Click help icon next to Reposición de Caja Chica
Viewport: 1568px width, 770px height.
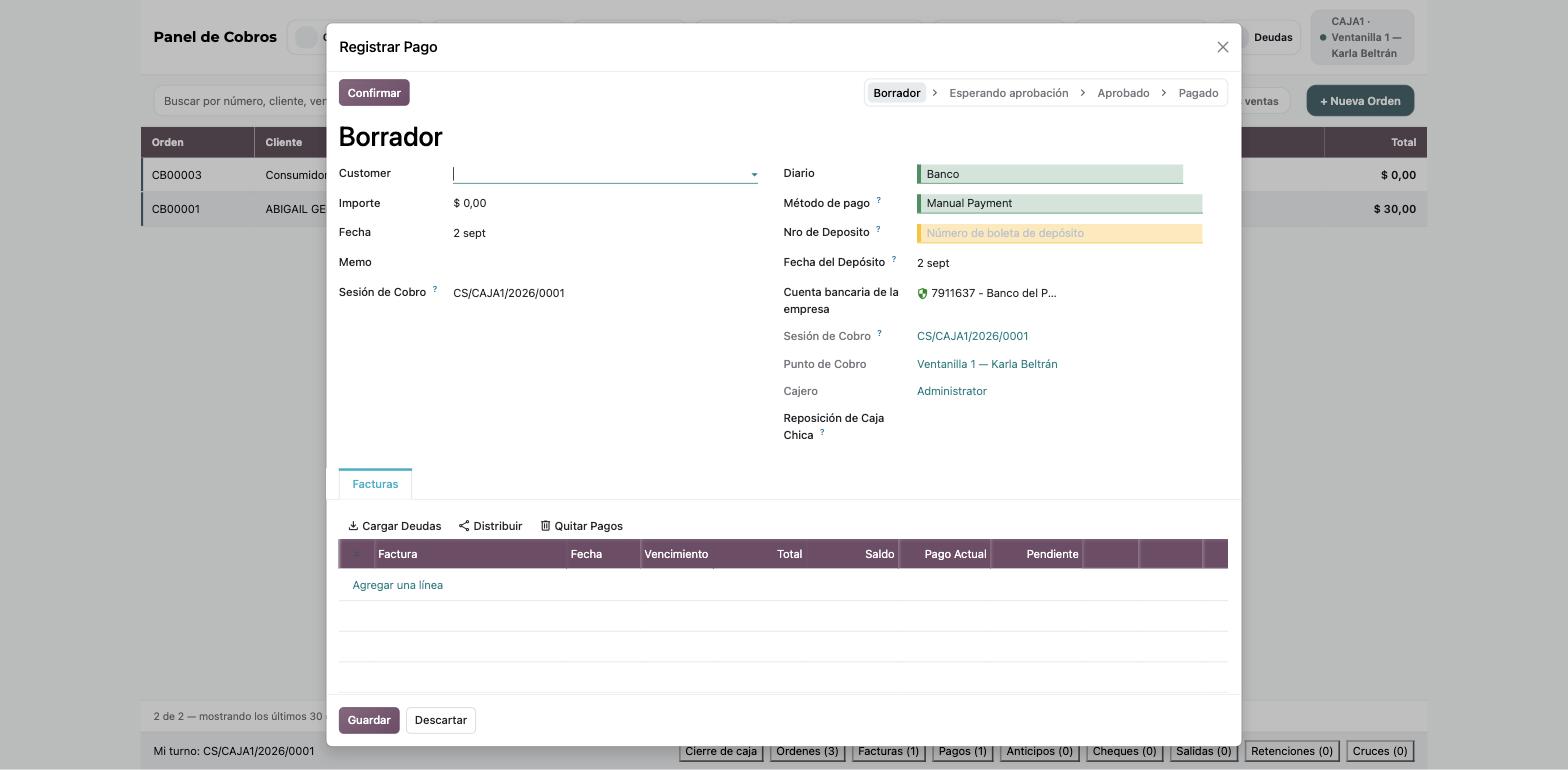point(822,432)
